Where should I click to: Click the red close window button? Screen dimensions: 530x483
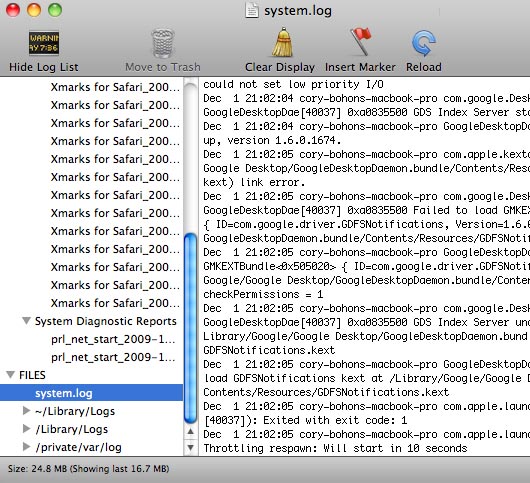pos(13,10)
